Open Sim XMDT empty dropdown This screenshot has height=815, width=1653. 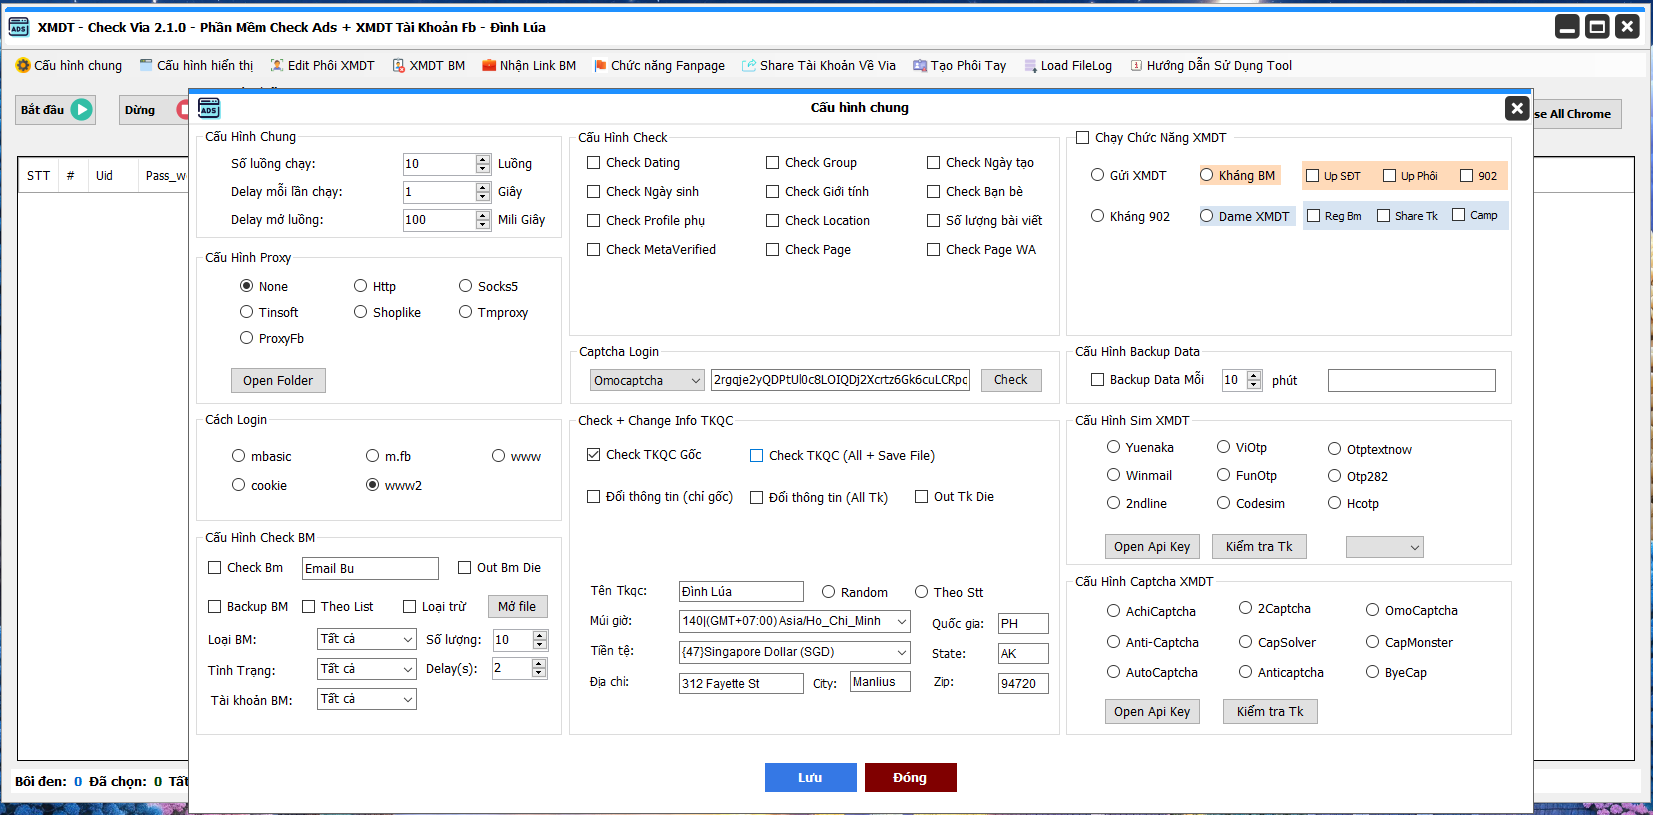pyautogui.click(x=1385, y=547)
